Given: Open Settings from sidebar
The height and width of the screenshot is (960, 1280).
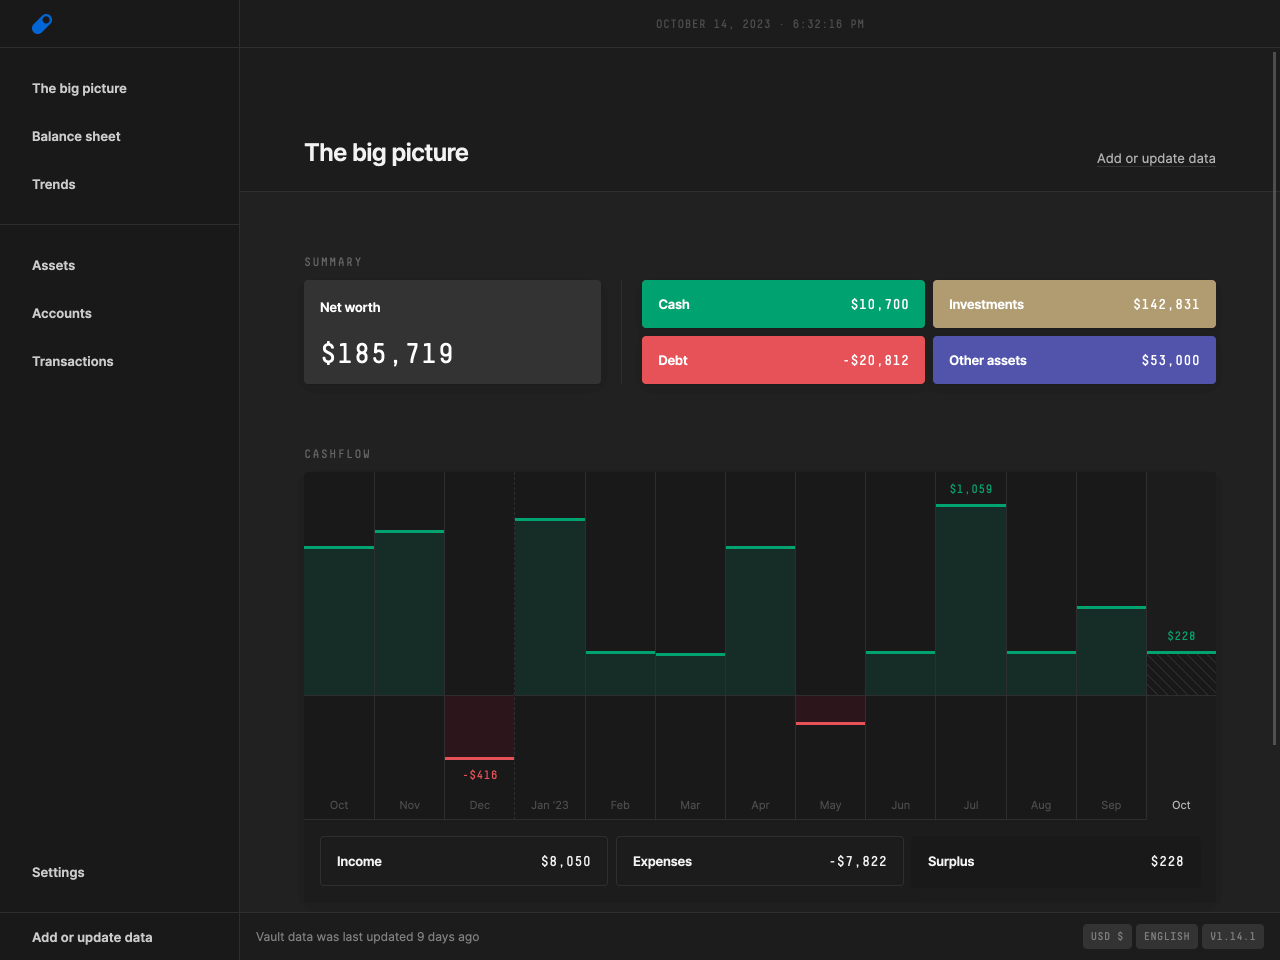Looking at the screenshot, I should pyautogui.click(x=58, y=872).
